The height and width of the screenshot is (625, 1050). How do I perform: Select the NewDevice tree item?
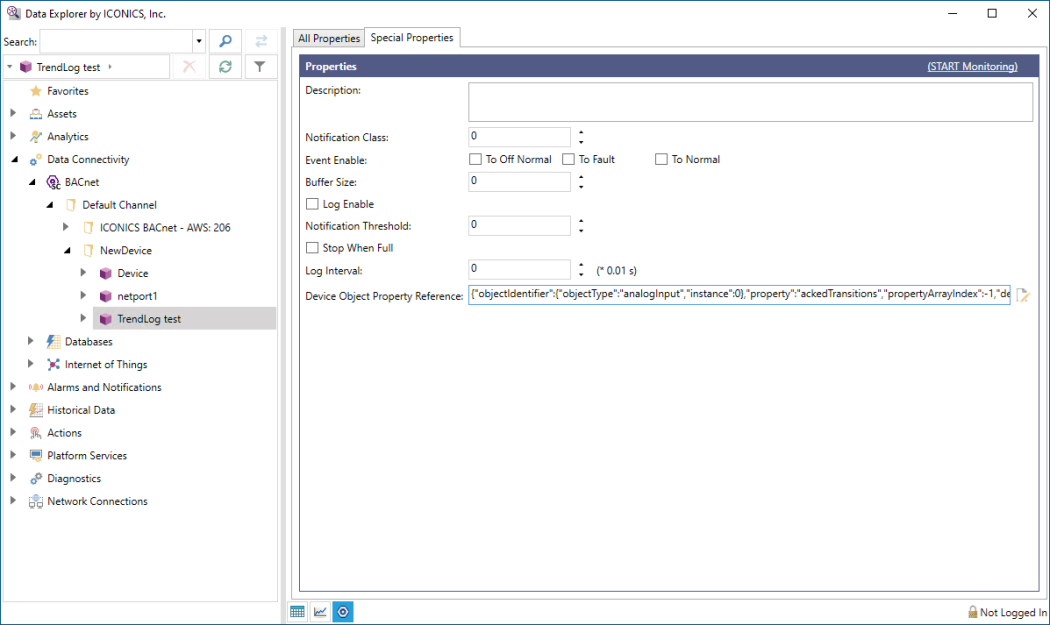(126, 251)
